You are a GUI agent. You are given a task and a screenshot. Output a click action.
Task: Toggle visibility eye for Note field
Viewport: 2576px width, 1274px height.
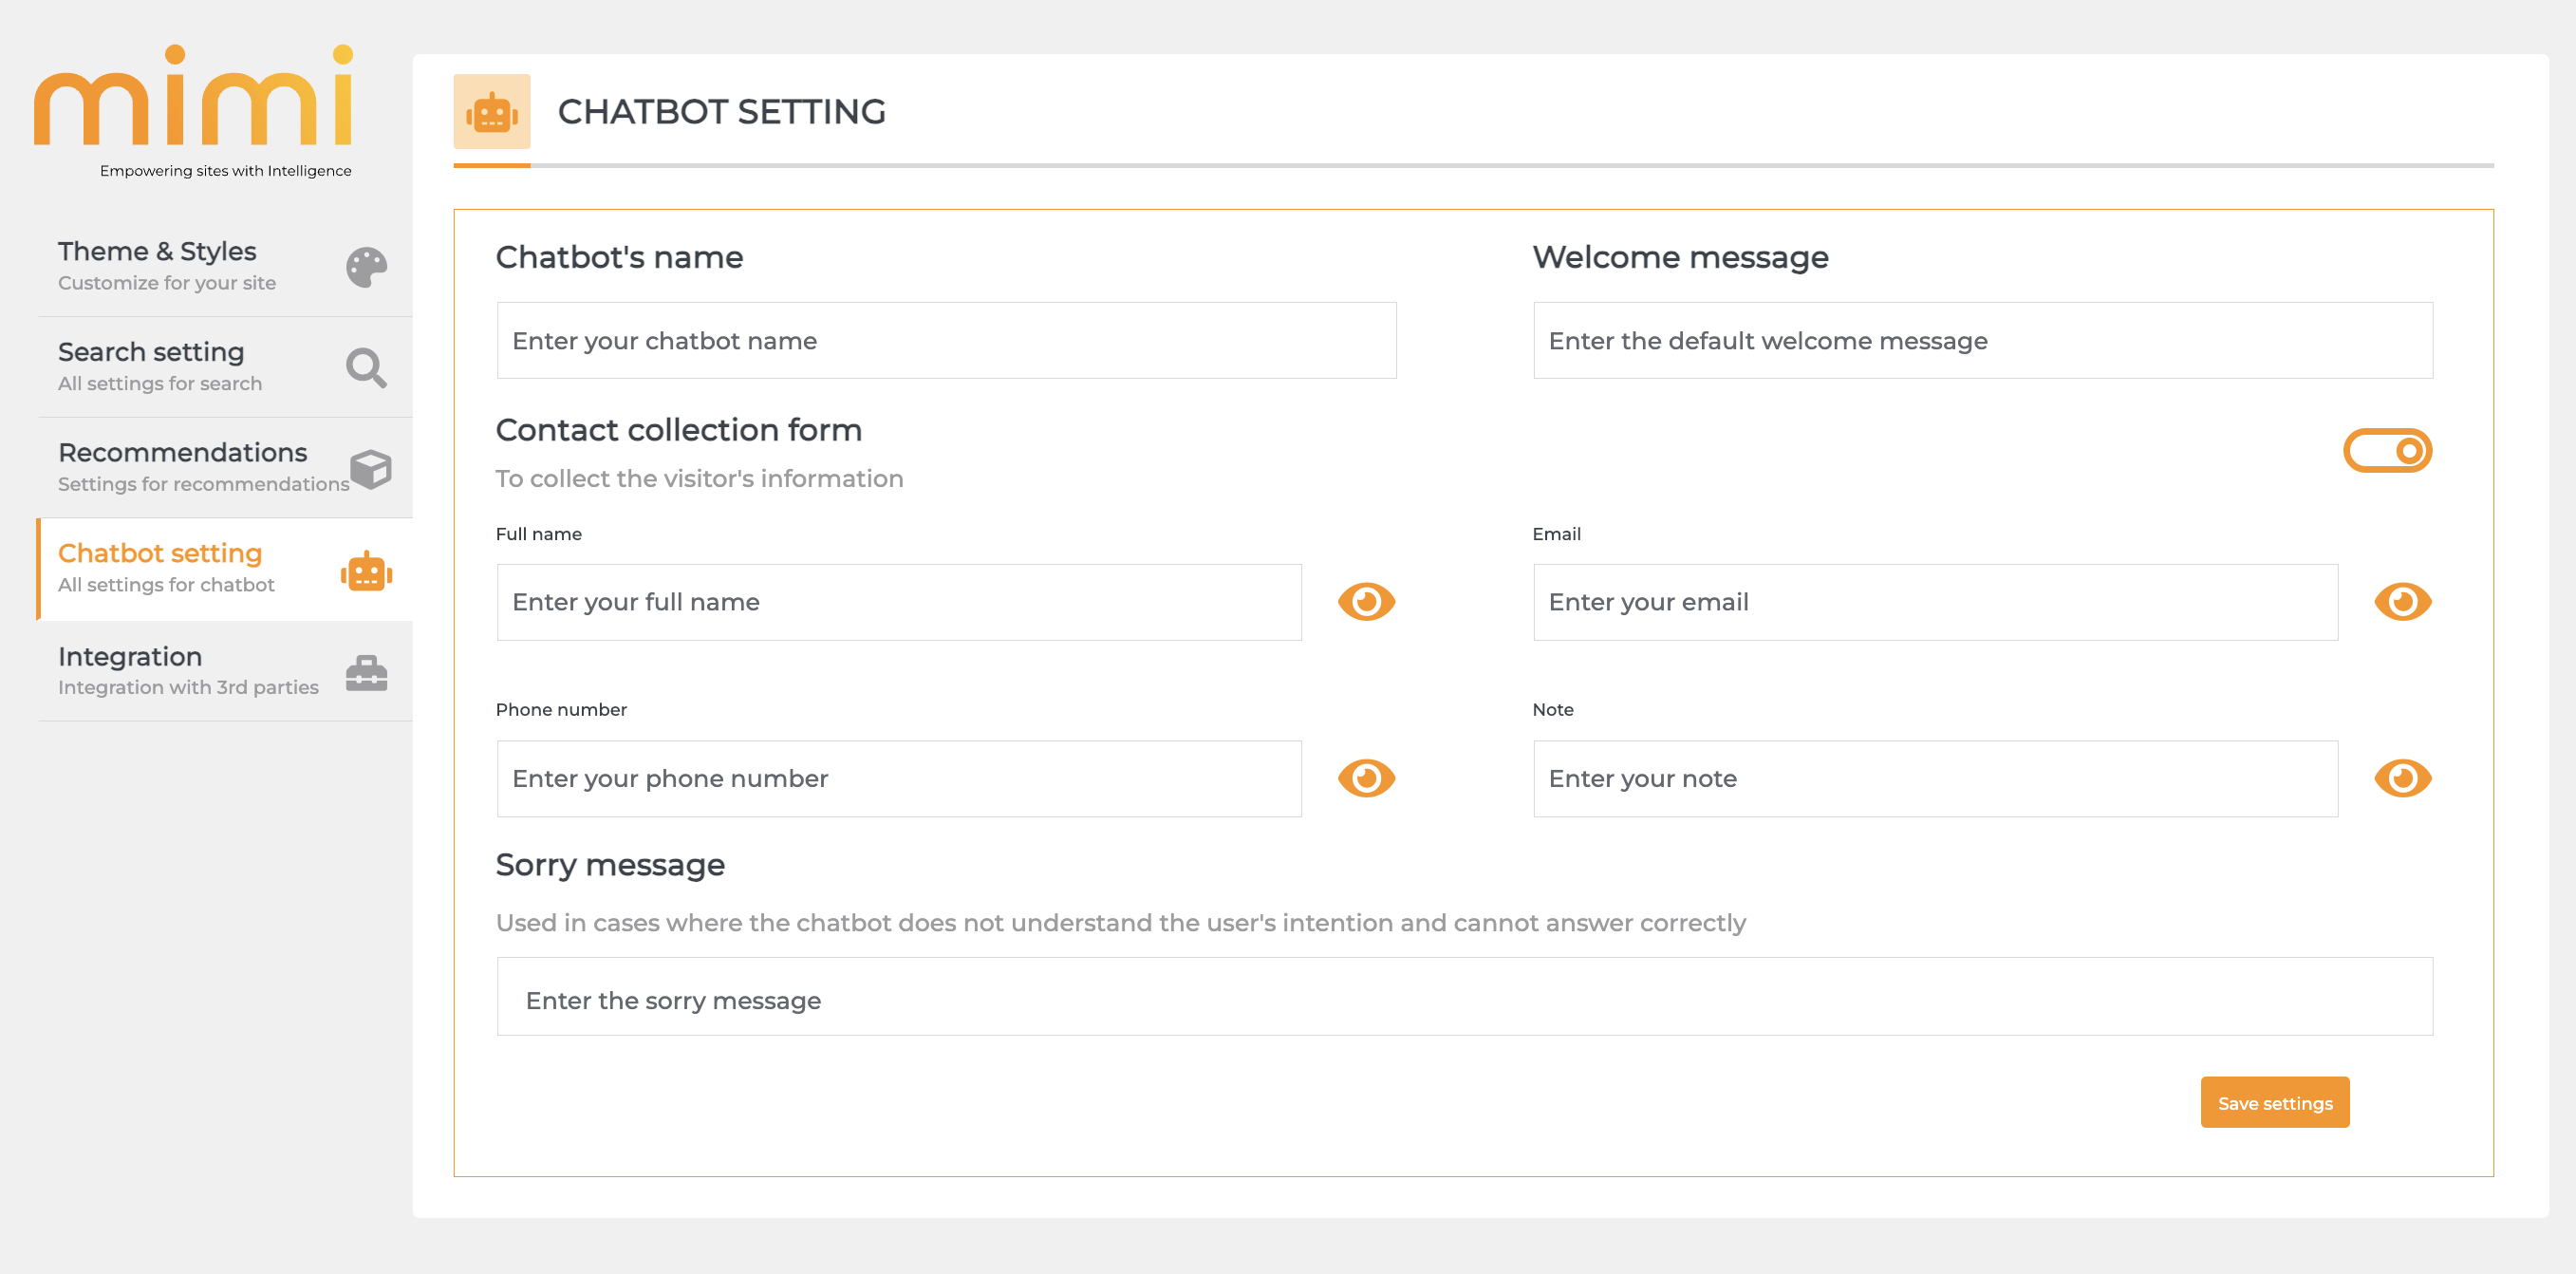[2401, 778]
